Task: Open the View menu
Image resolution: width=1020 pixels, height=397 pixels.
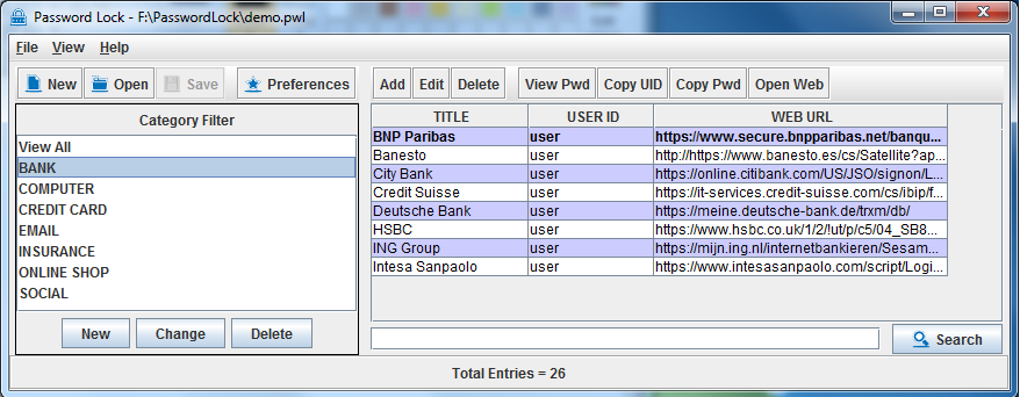Action: point(68,48)
